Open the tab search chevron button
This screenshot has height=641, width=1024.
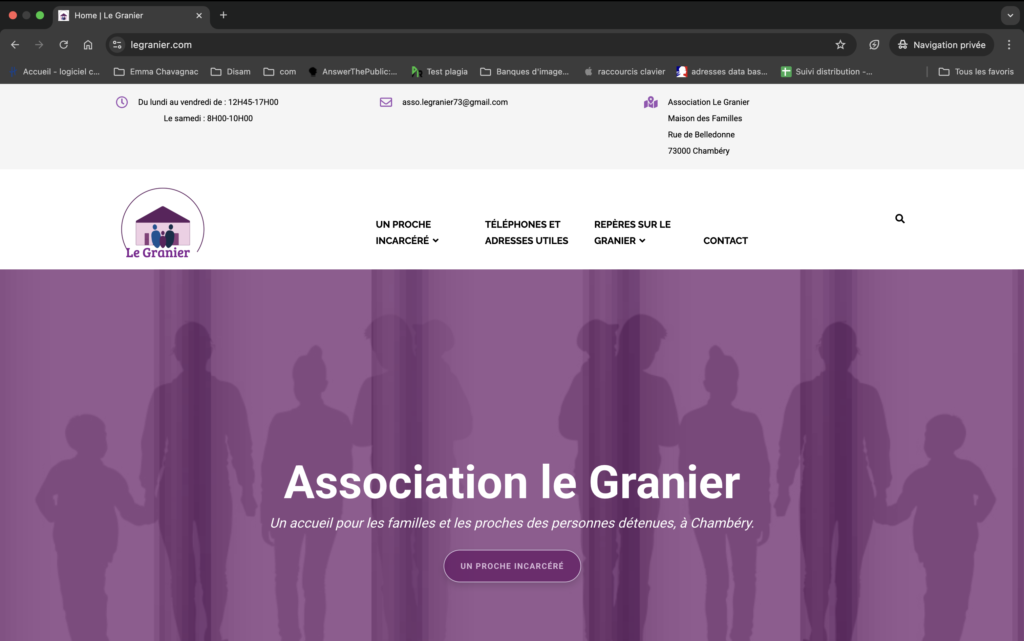(x=1010, y=16)
